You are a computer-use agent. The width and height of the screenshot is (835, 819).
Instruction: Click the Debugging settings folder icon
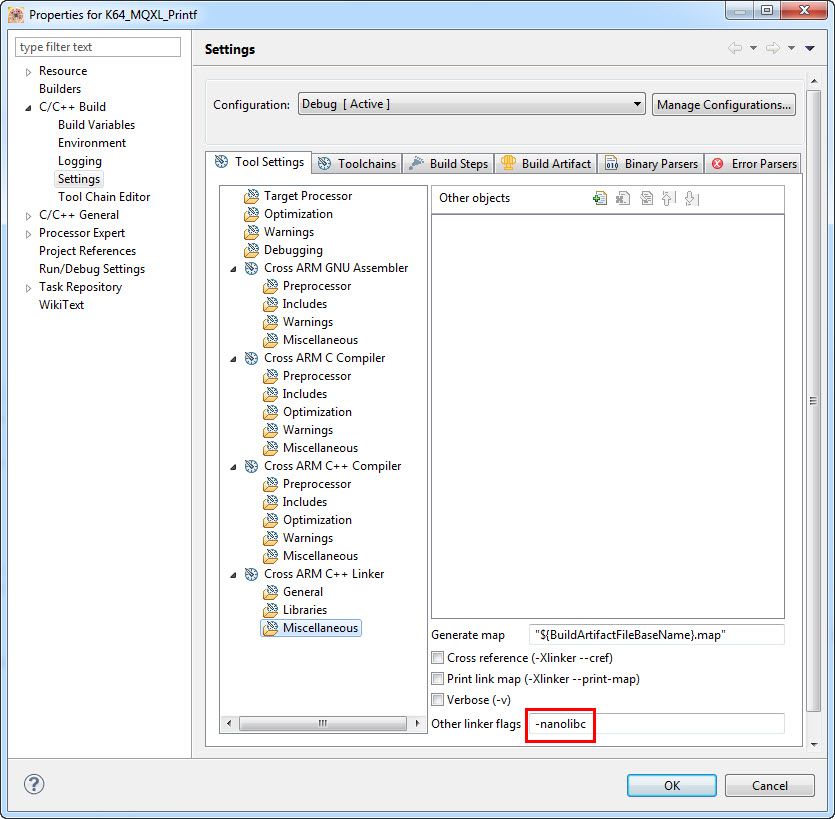coord(251,250)
